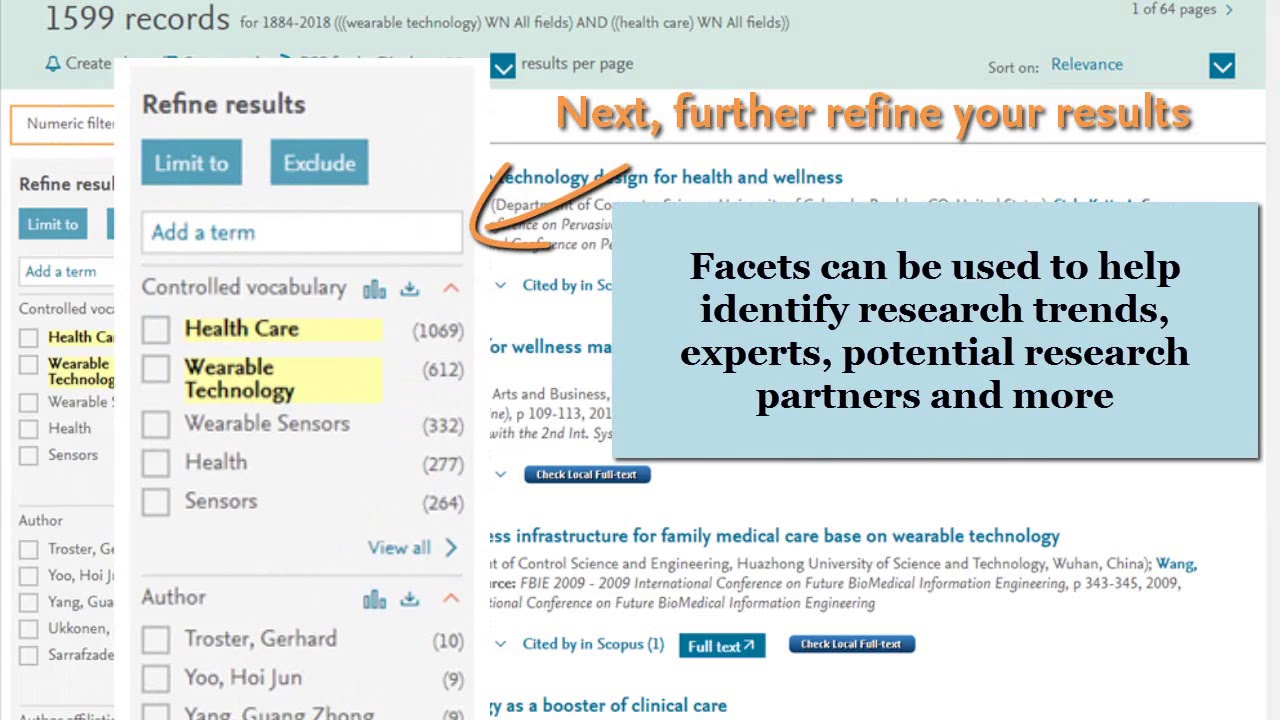Screen dimensions: 1280x720
Task: Open family medical care wearable technology title
Action: pos(774,536)
